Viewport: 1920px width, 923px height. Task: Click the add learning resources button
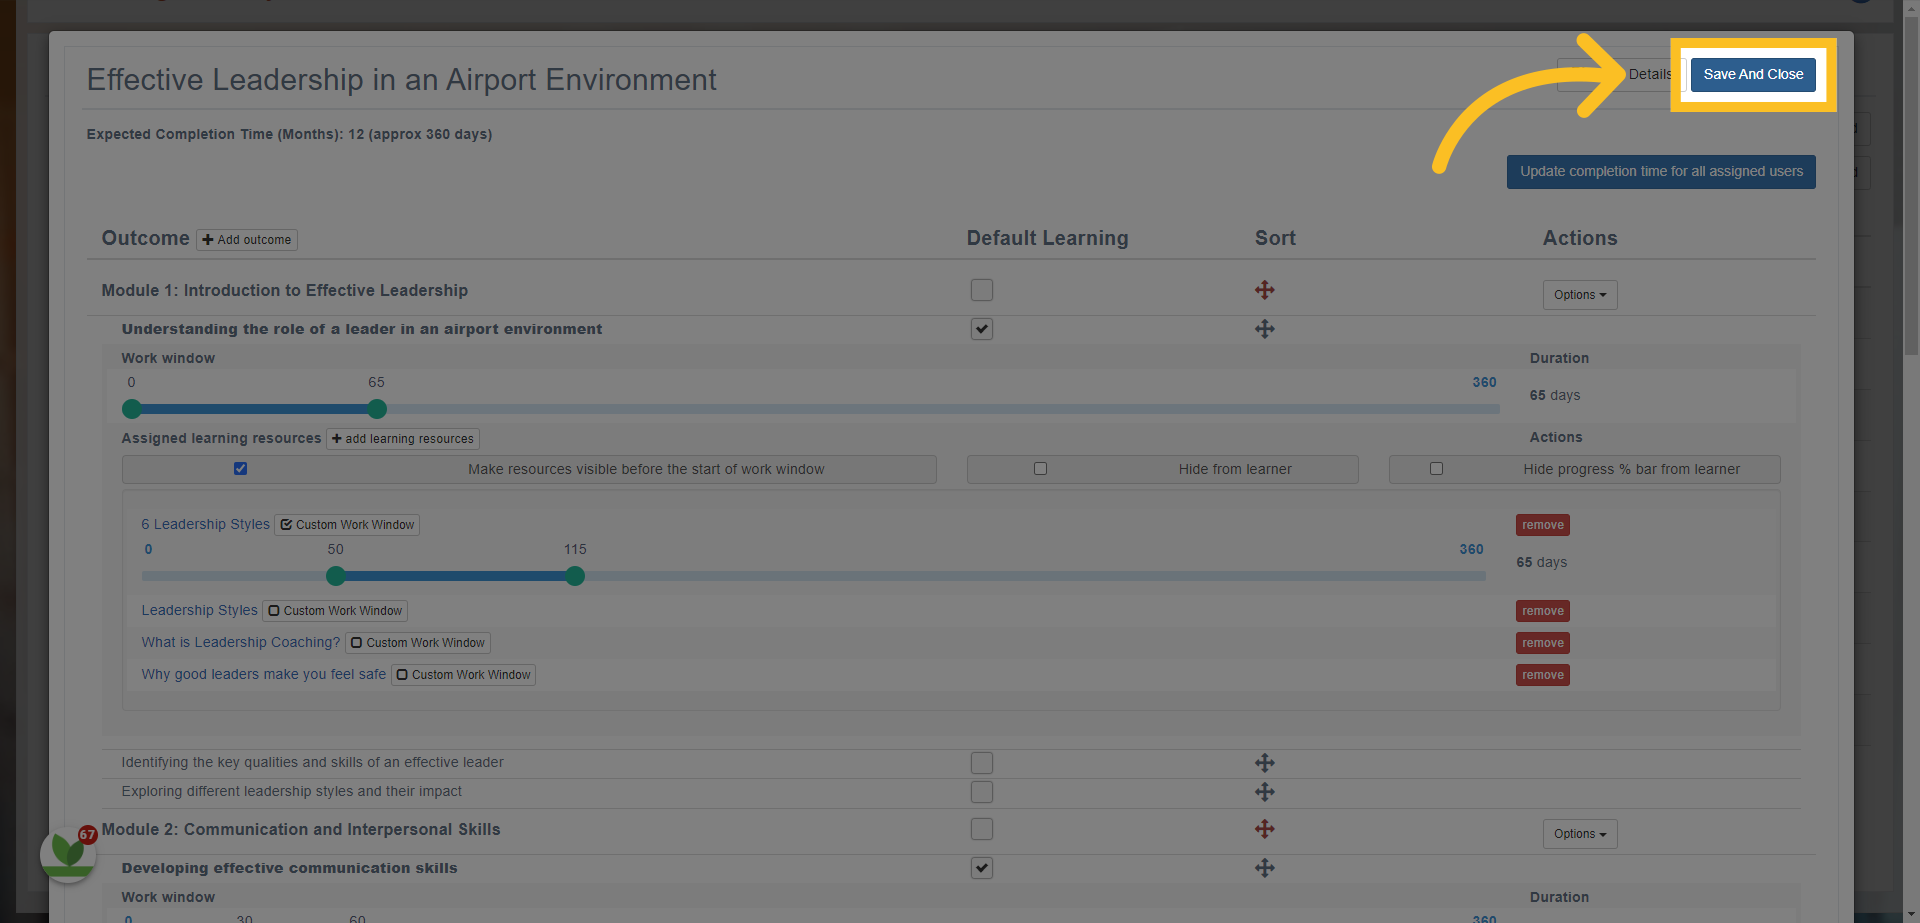pos(403,439)
